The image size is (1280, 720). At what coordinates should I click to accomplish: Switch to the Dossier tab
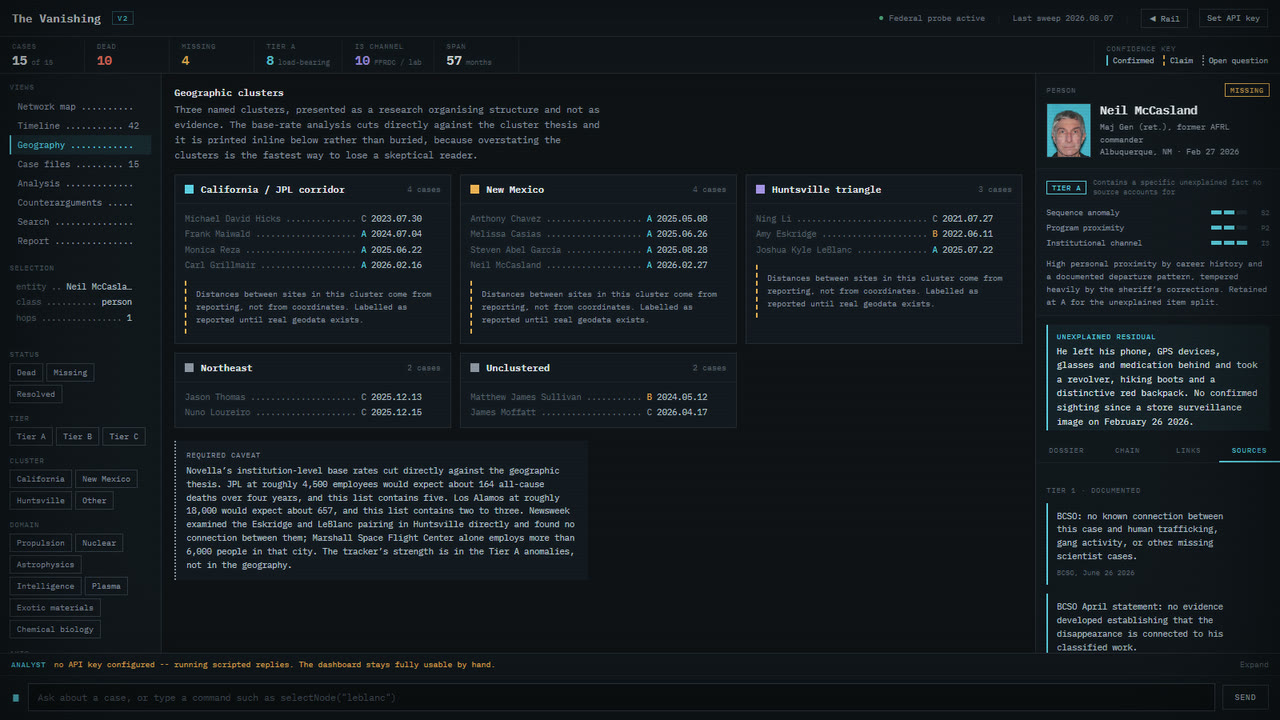point(1065,451)
